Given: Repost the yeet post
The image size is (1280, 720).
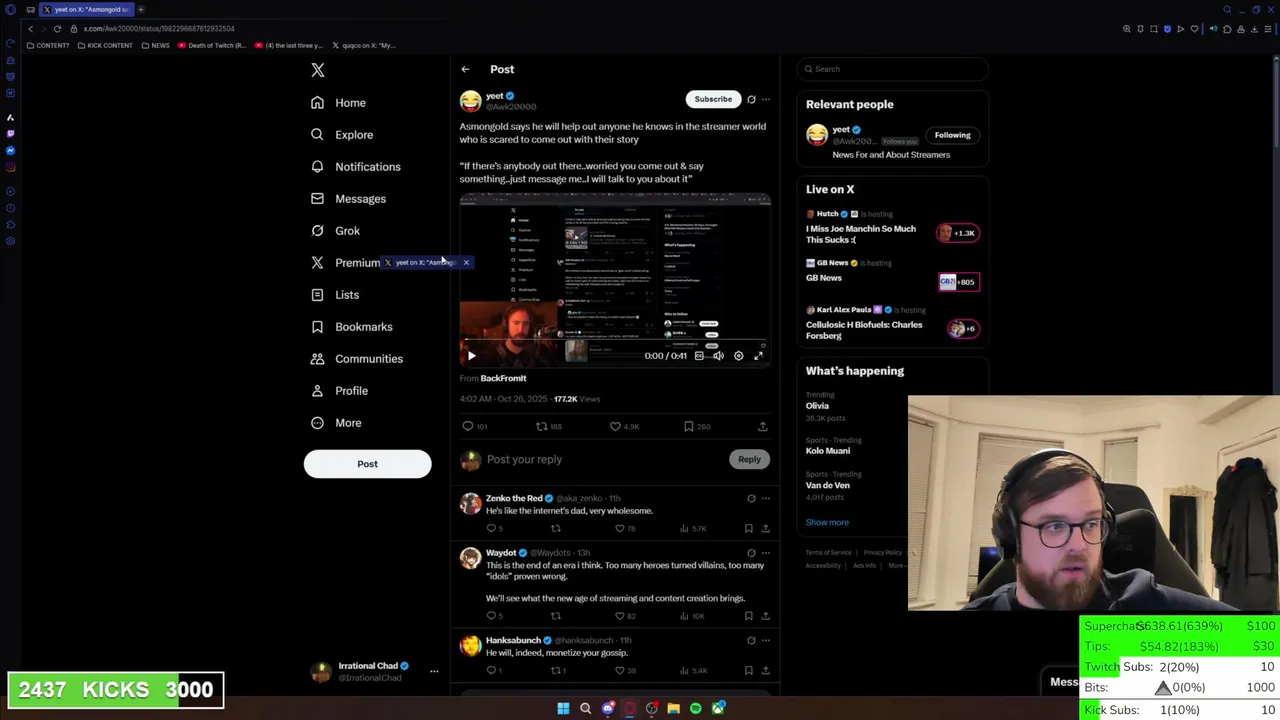Looking at the screenshot, I should pyautogui.click(x=541, y=426).
